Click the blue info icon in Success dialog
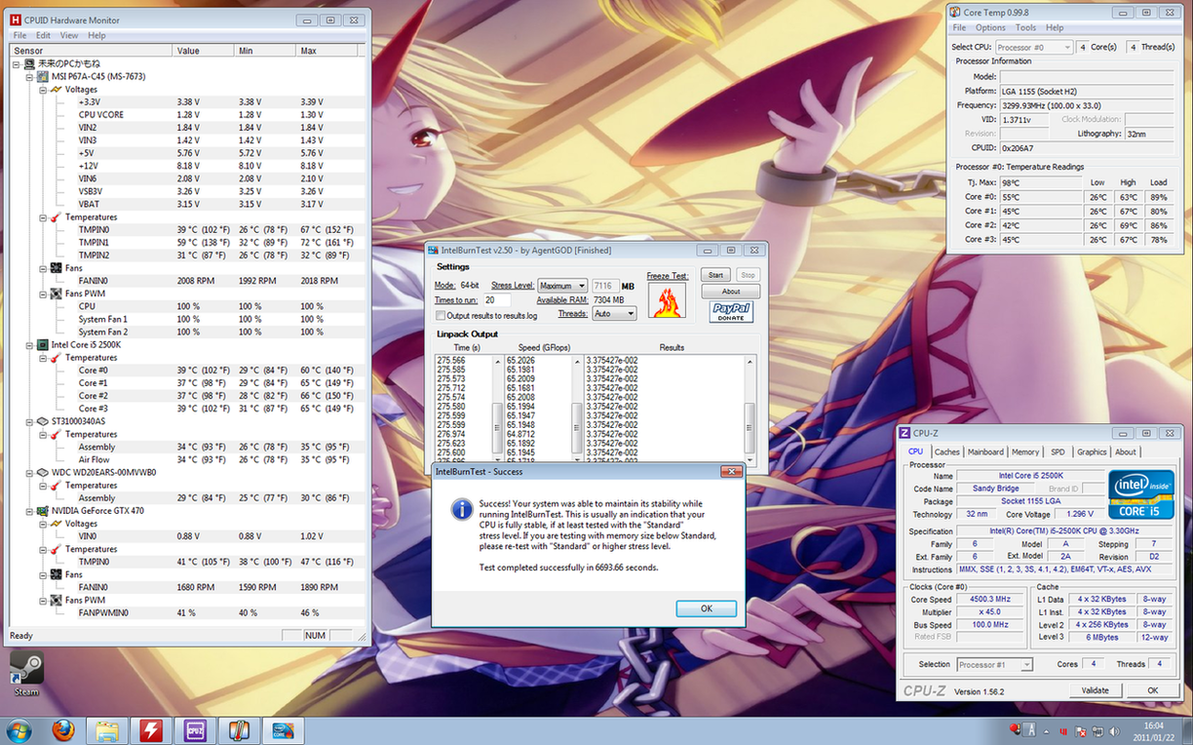 point(461,509)
